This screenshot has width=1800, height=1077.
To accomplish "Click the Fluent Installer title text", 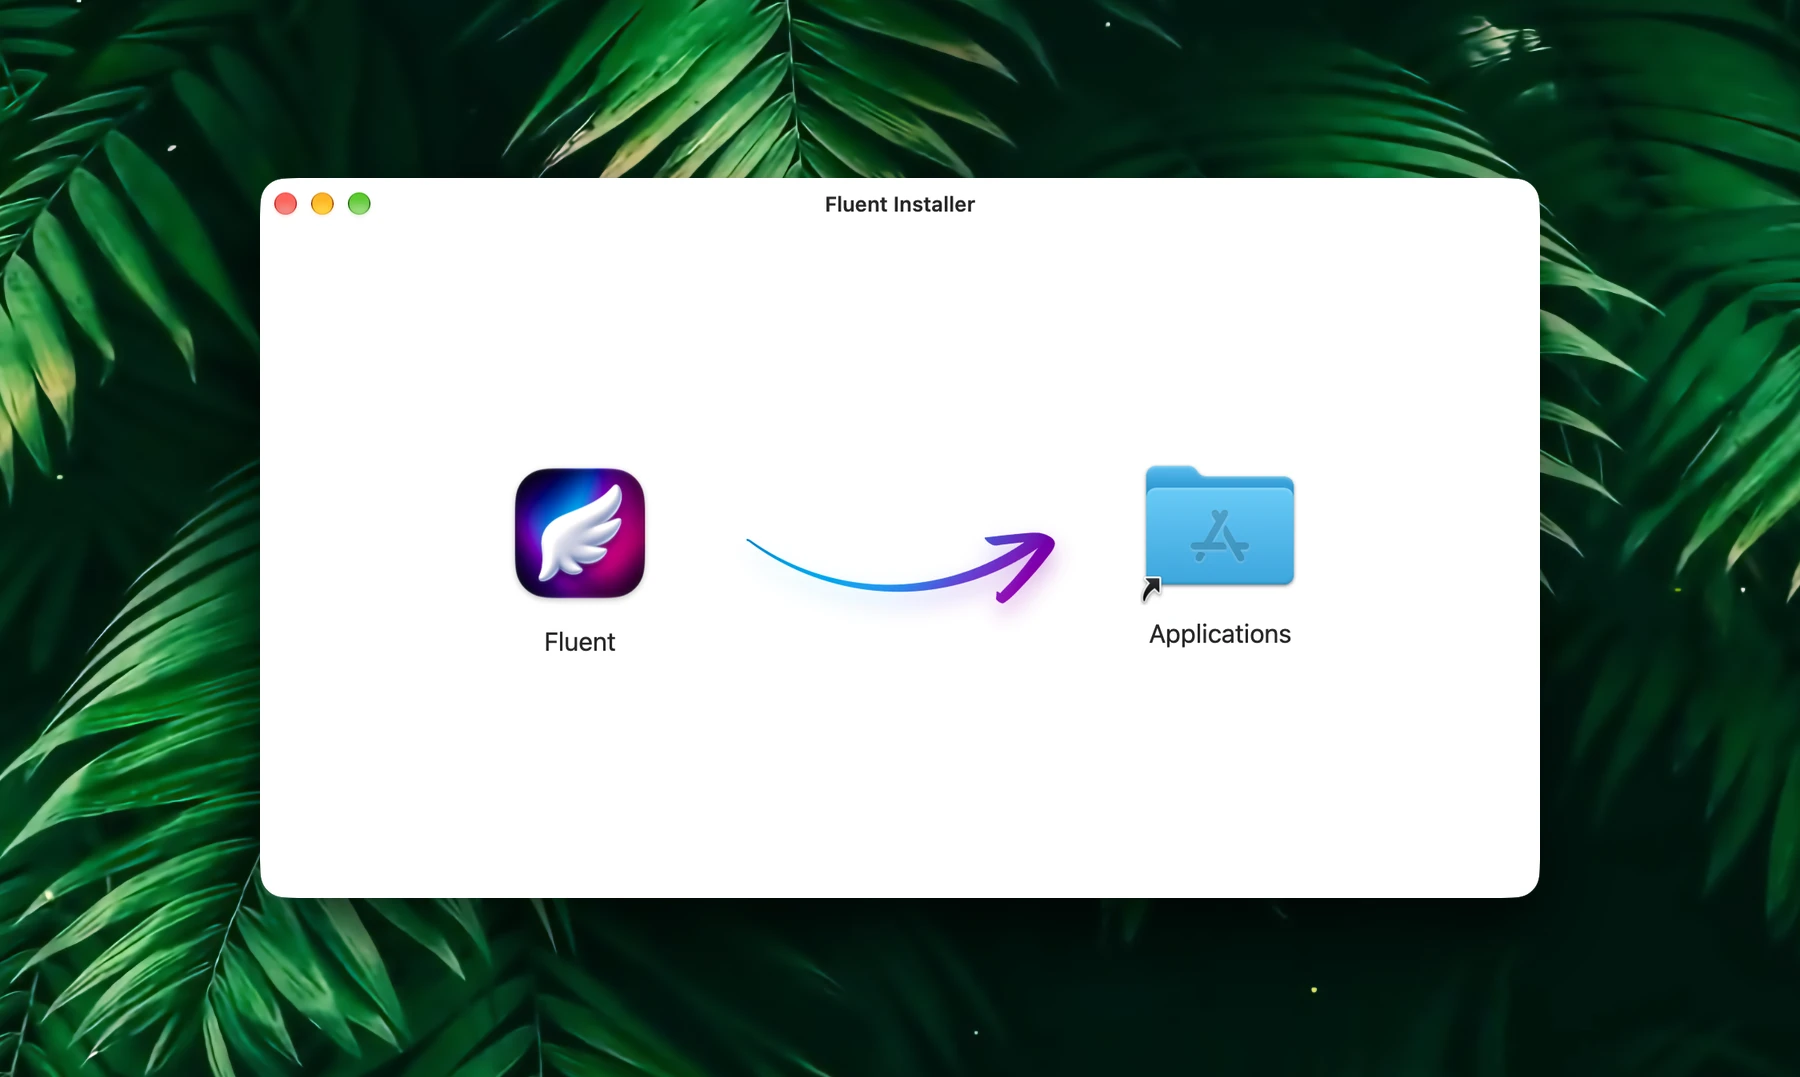I will coord(900,204).
